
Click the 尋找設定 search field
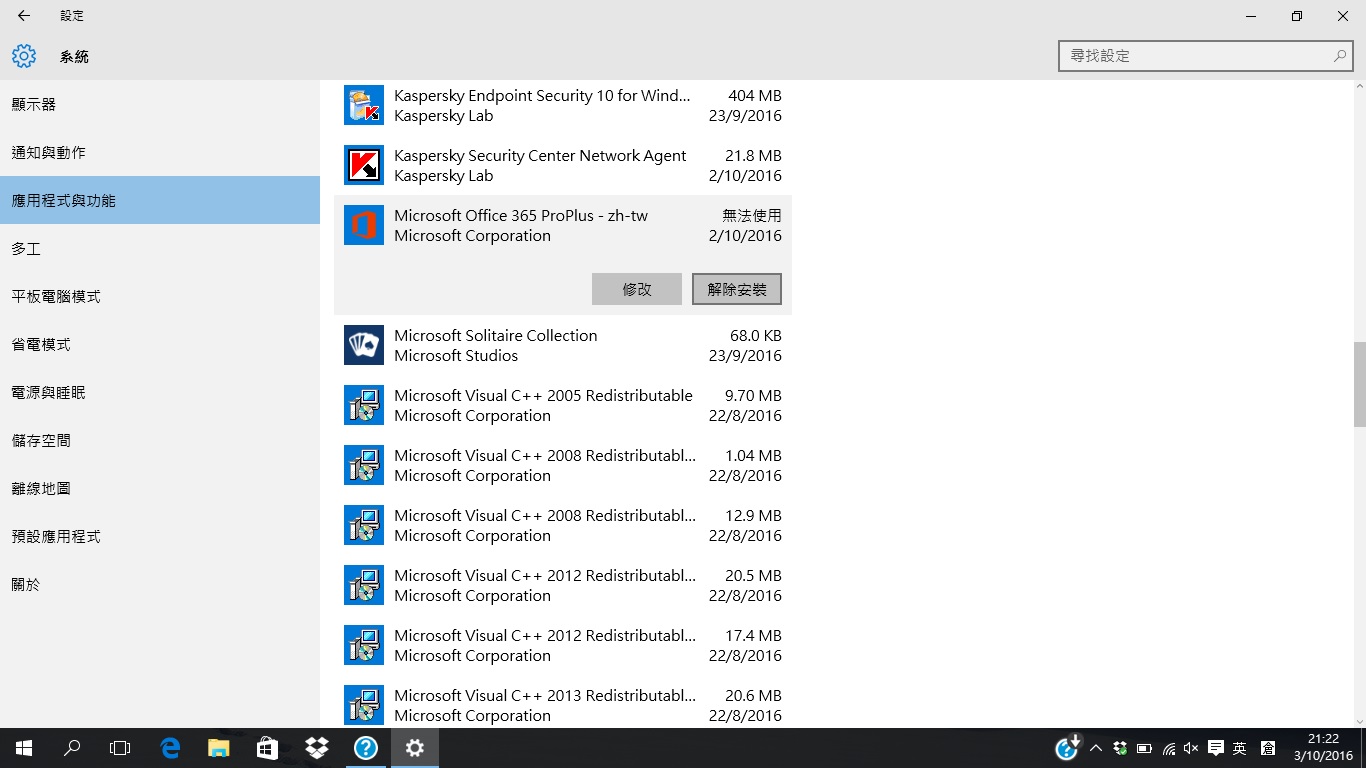1195,56
